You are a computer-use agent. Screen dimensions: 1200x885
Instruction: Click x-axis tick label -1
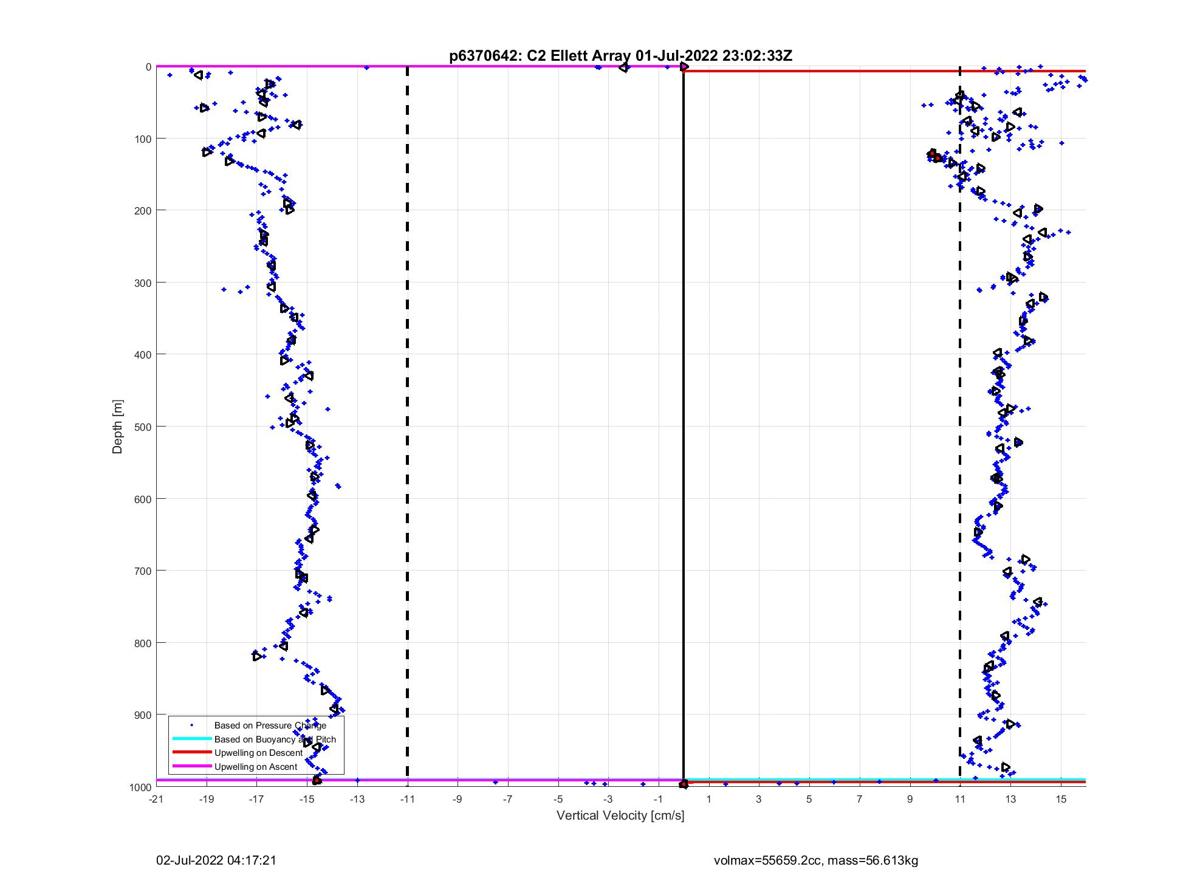point(658,799)
